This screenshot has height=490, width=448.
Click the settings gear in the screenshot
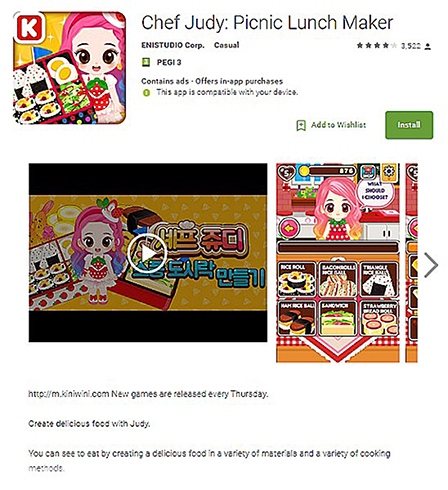[x=389, y=172]
